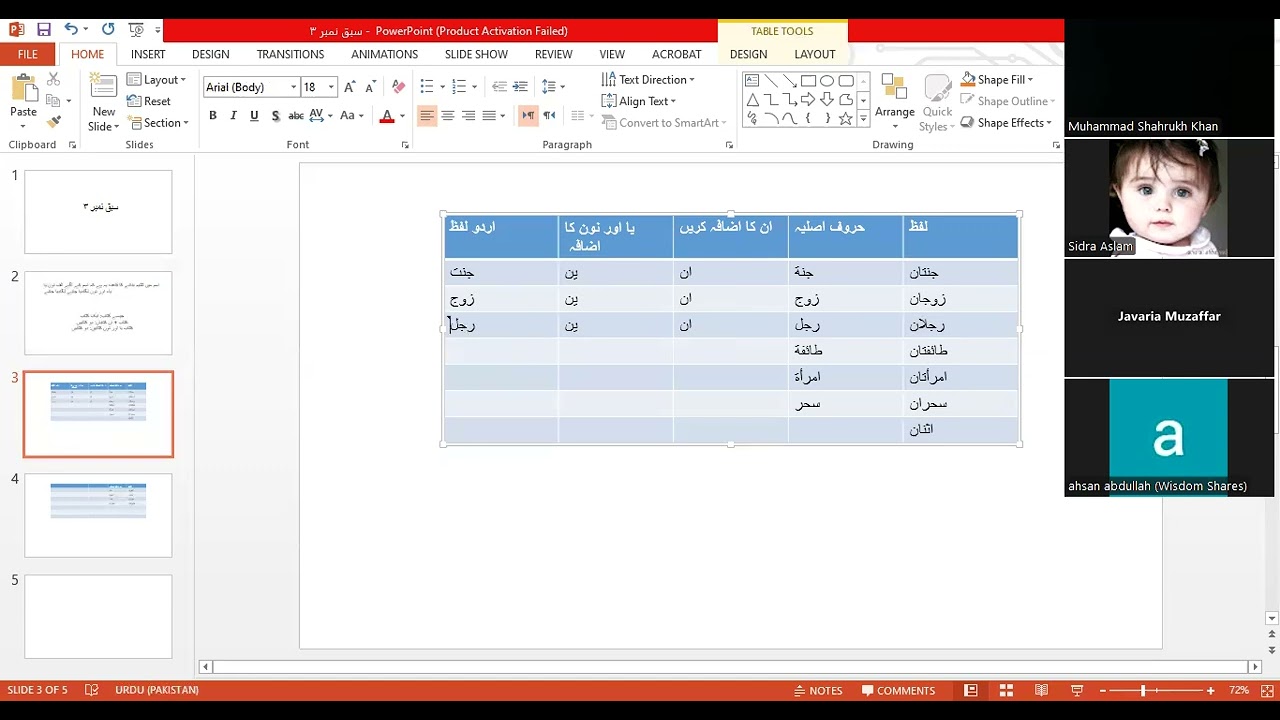Decrease list indent level
Viewport: 1280px width, 720px height.
click(499, 87)
